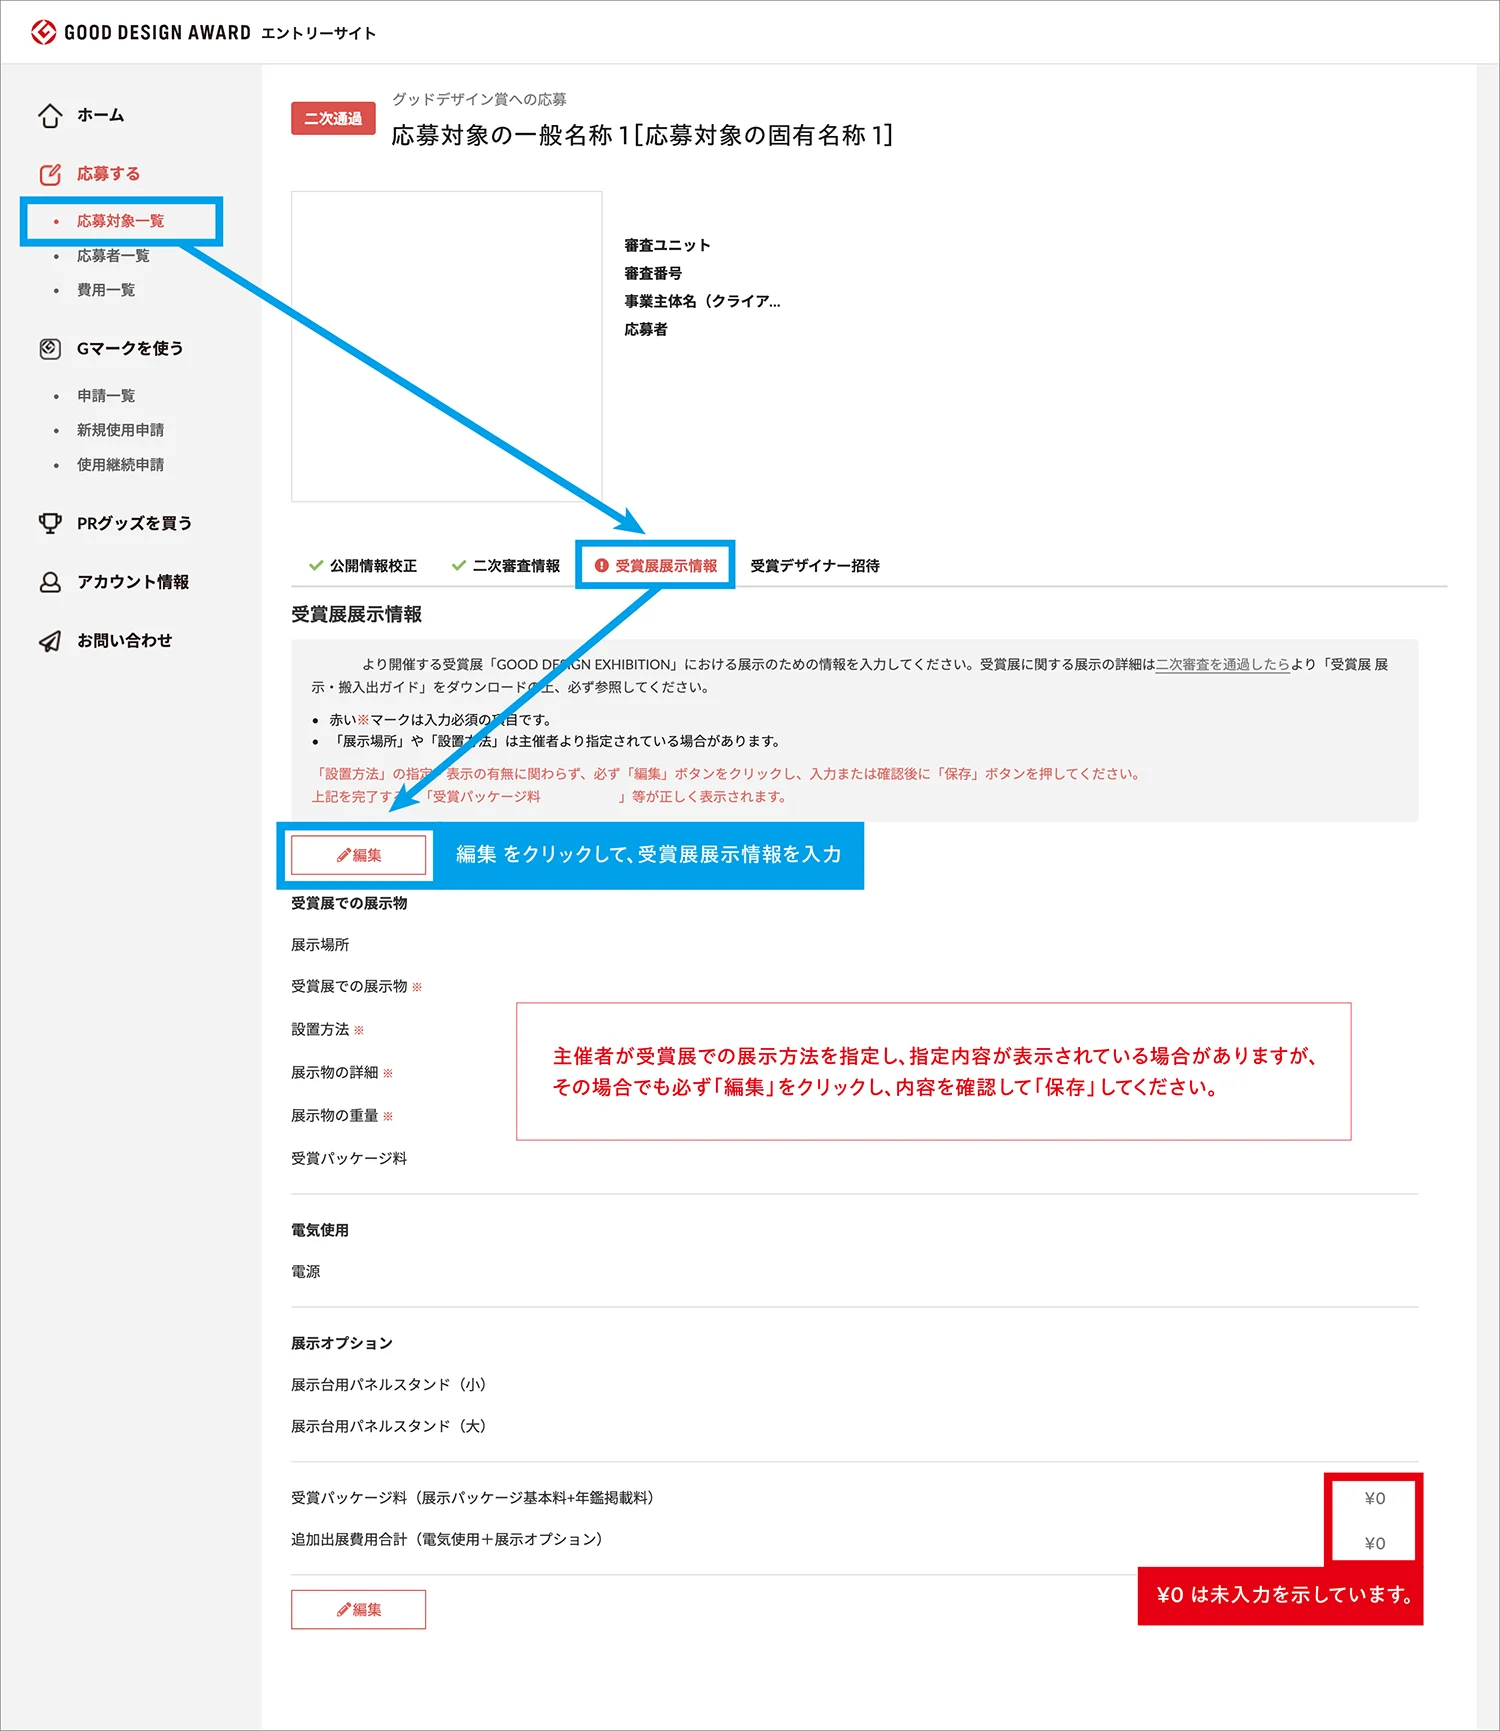Click the 展示オプション section heading
Viewport: 1500px width, 1731px height.
coord(342,1343)
